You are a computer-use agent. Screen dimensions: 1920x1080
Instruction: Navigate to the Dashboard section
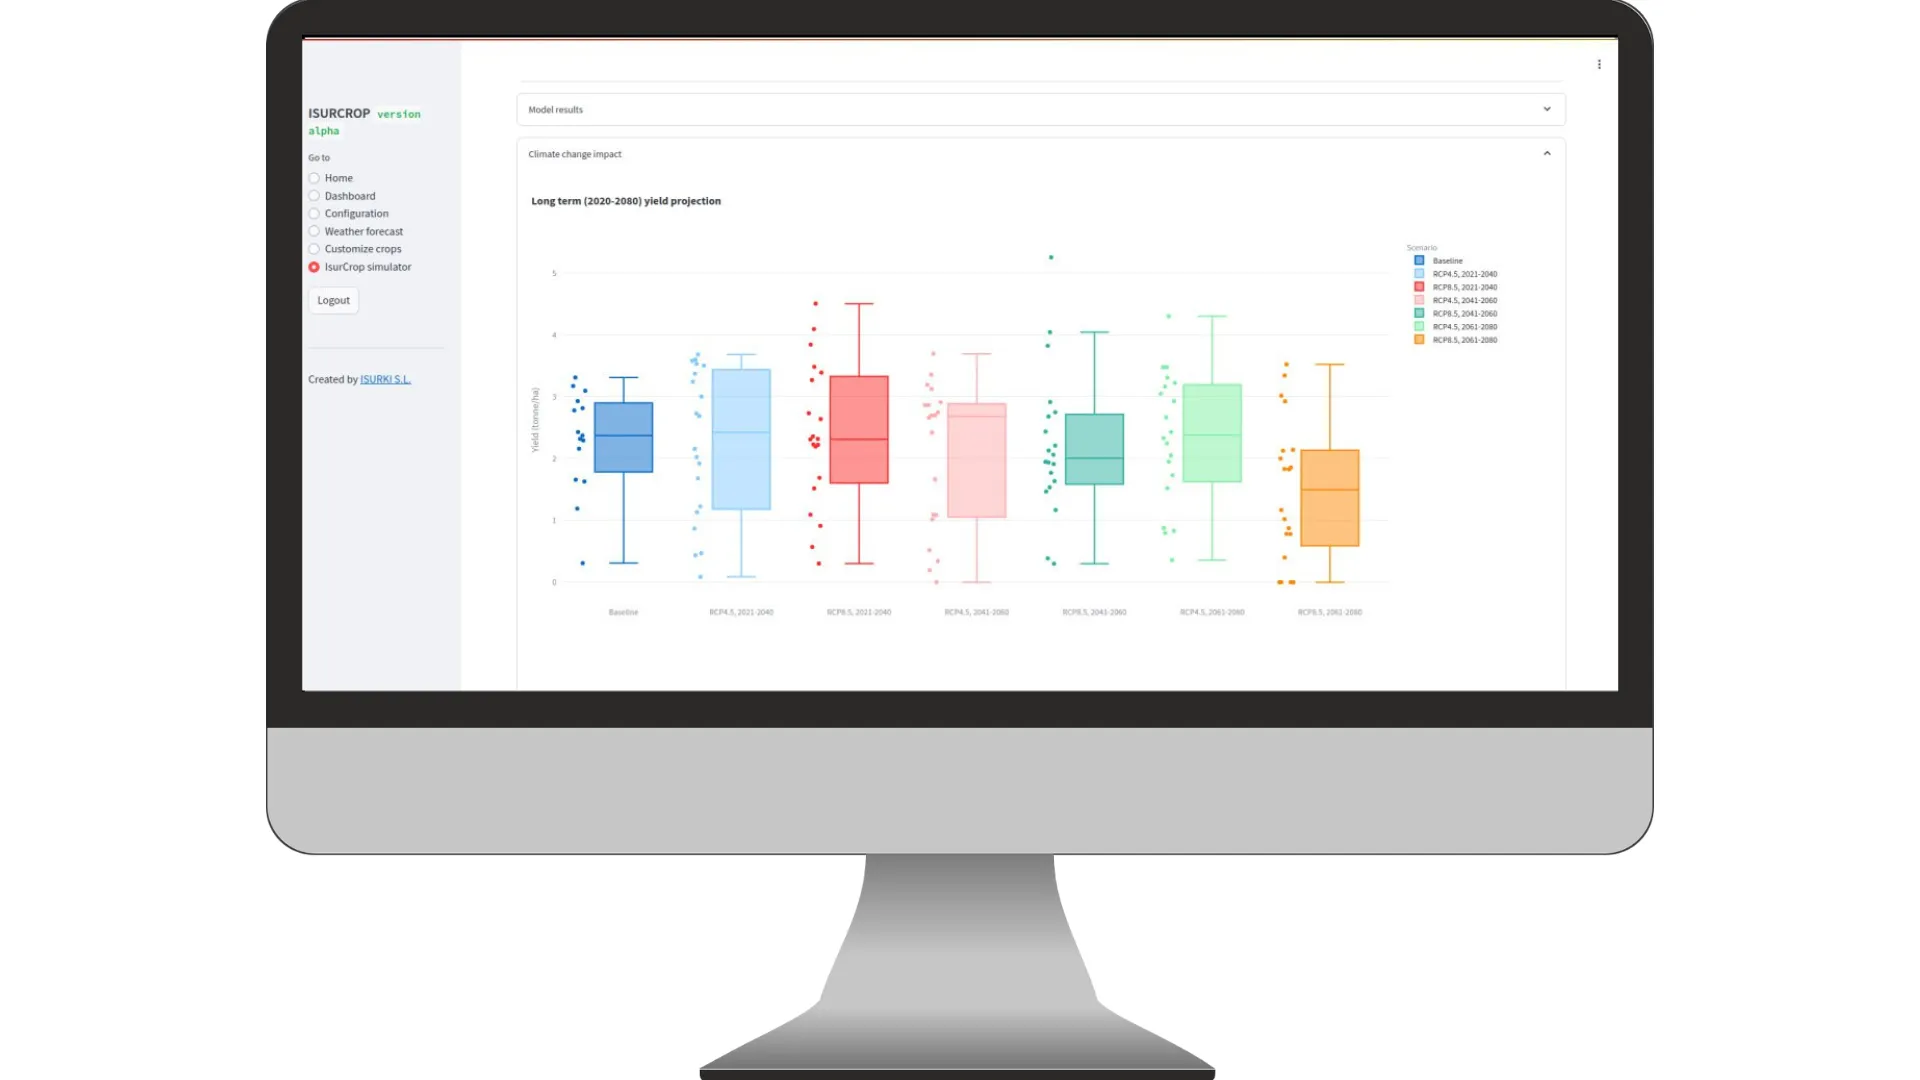349,195
